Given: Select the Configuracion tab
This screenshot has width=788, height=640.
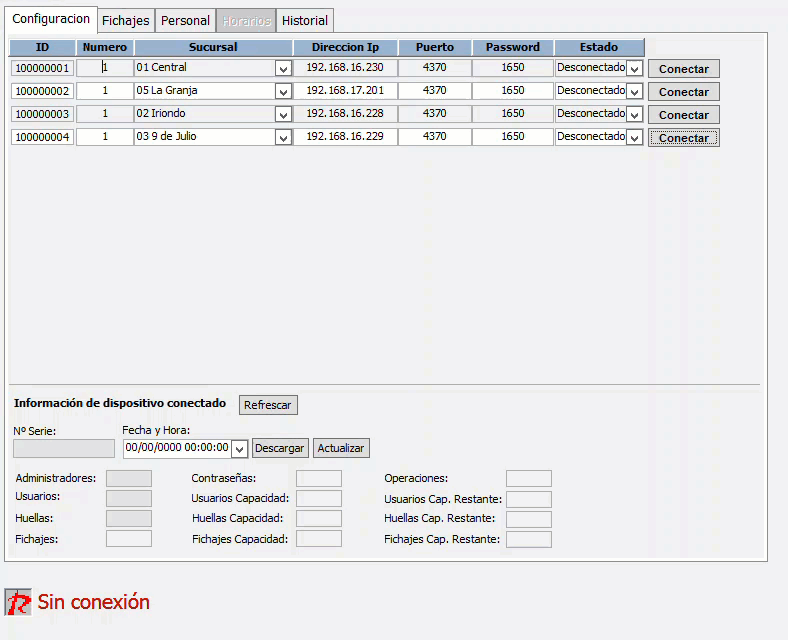Looking at the screenshot, I should coord(51,19).
